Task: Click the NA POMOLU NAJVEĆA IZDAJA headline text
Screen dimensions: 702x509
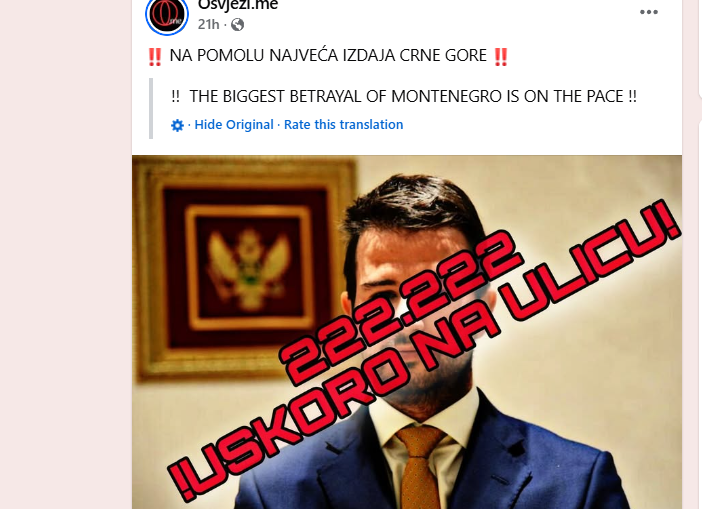Action: 328,56
